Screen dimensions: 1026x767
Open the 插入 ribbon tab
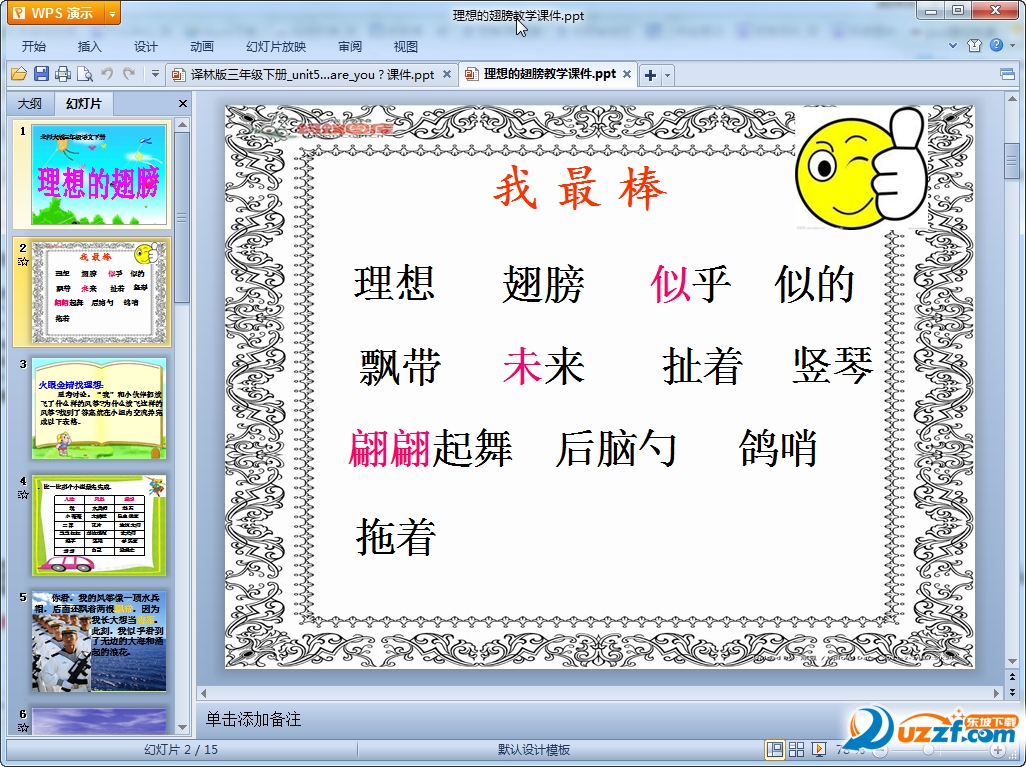[x=90, y=46]
